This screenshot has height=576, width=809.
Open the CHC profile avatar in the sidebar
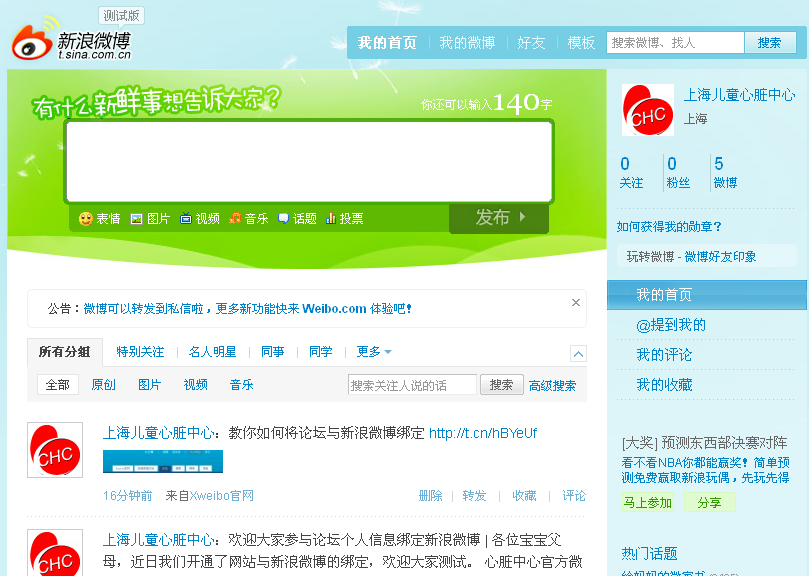[x=648, y=110]
